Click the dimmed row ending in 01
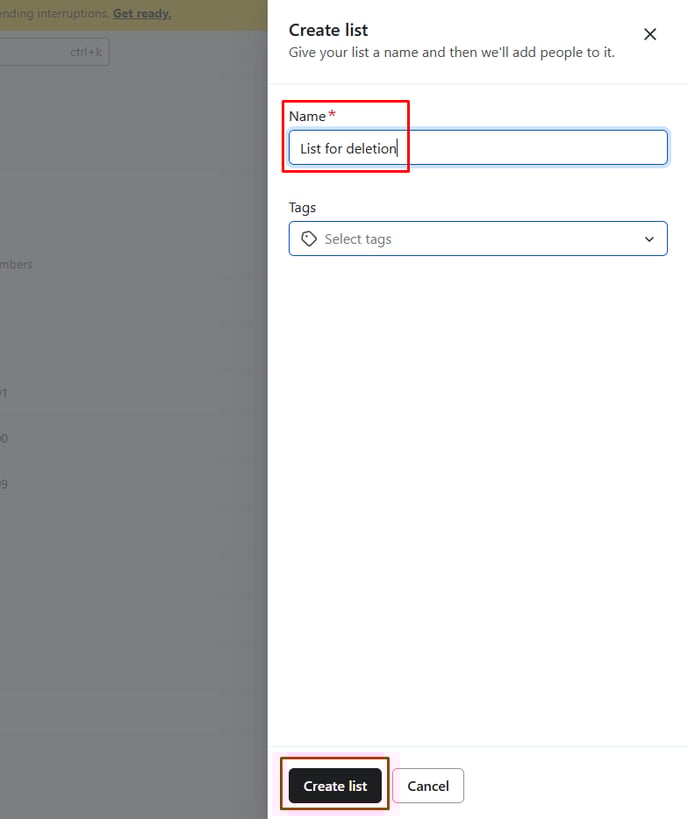688x819 pixels. [x=3, y=393]
